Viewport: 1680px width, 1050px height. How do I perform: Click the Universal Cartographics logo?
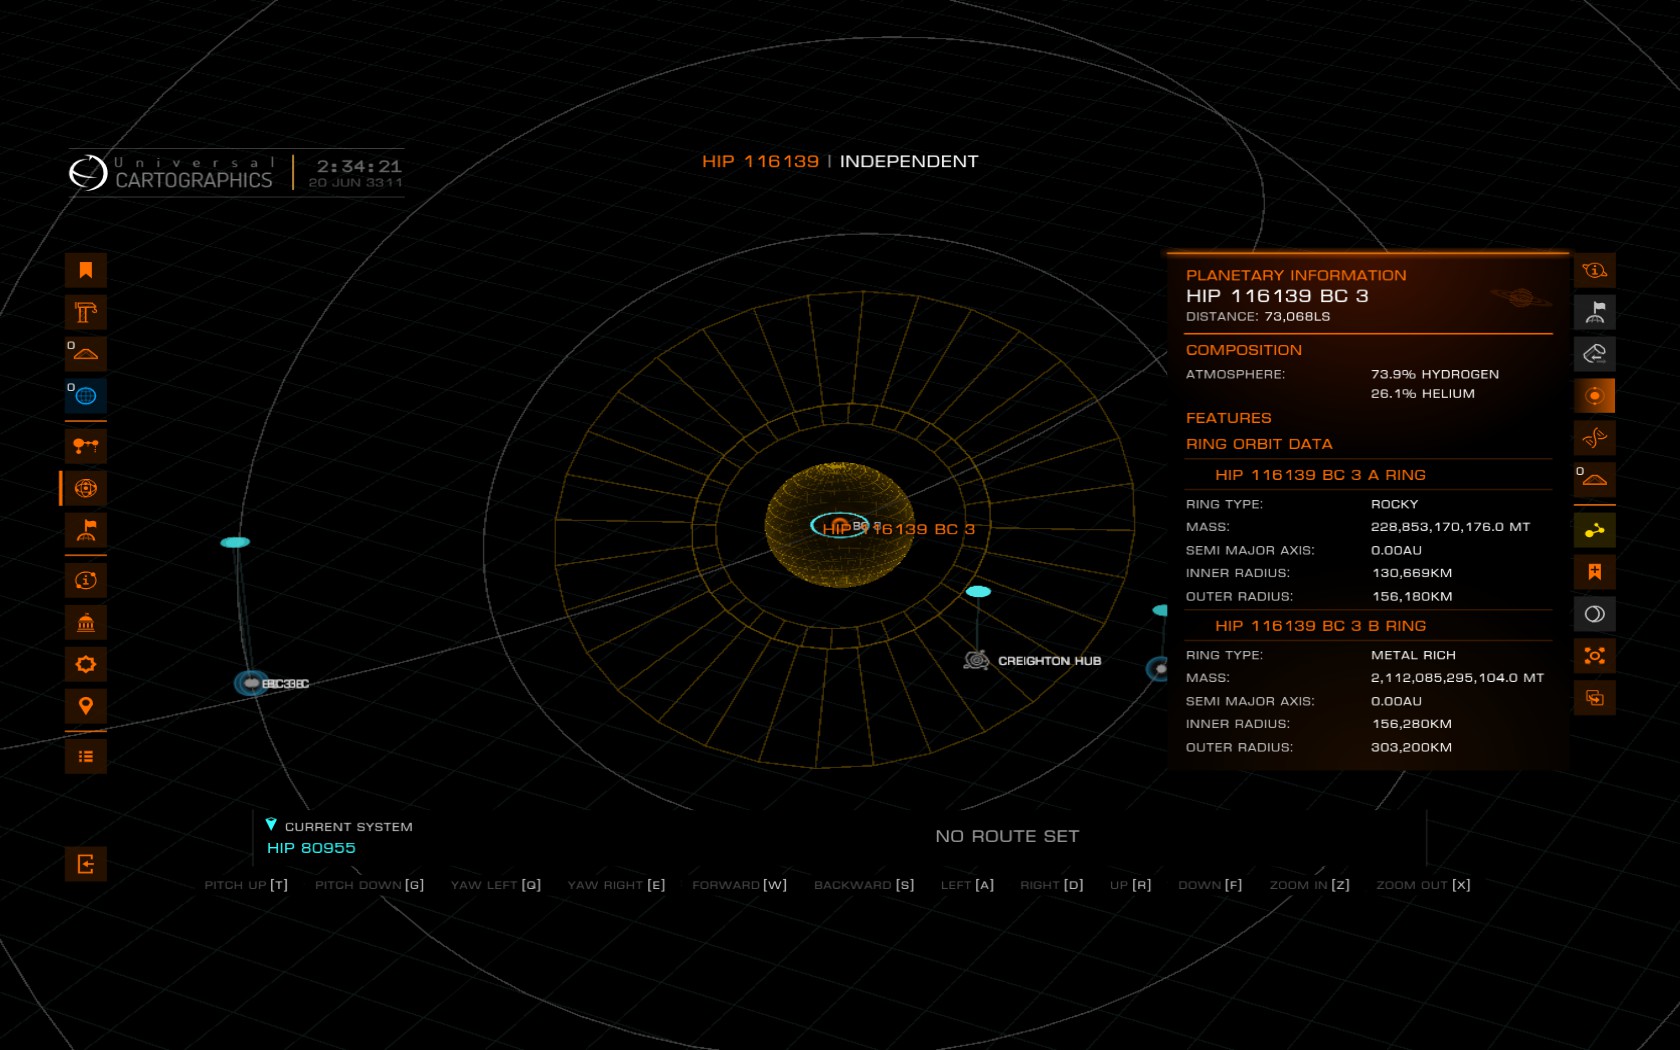pos(171,173)
